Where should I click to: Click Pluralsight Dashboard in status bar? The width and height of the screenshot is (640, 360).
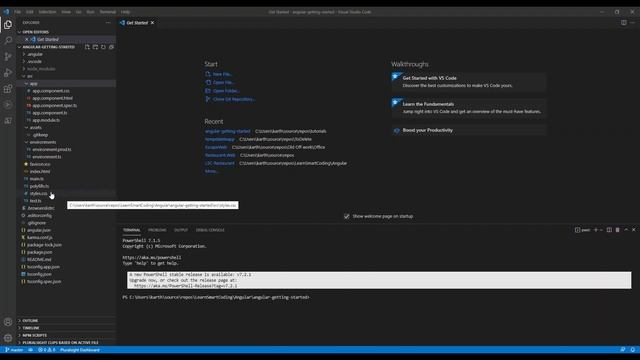pos(80,350)
